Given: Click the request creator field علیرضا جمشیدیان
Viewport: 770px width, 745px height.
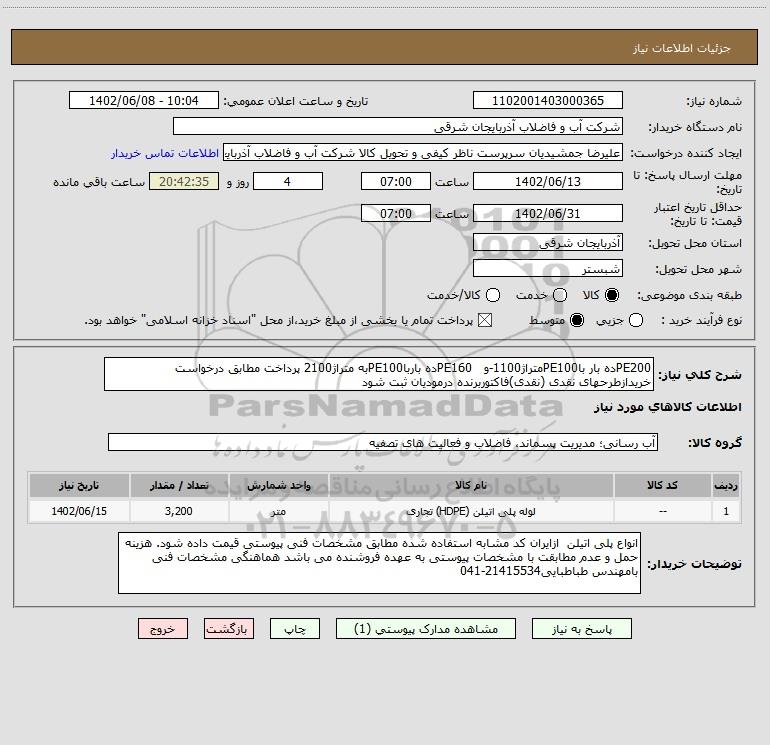Looking at the screenshot, I should pyautogui.click(x=423, y=153).
